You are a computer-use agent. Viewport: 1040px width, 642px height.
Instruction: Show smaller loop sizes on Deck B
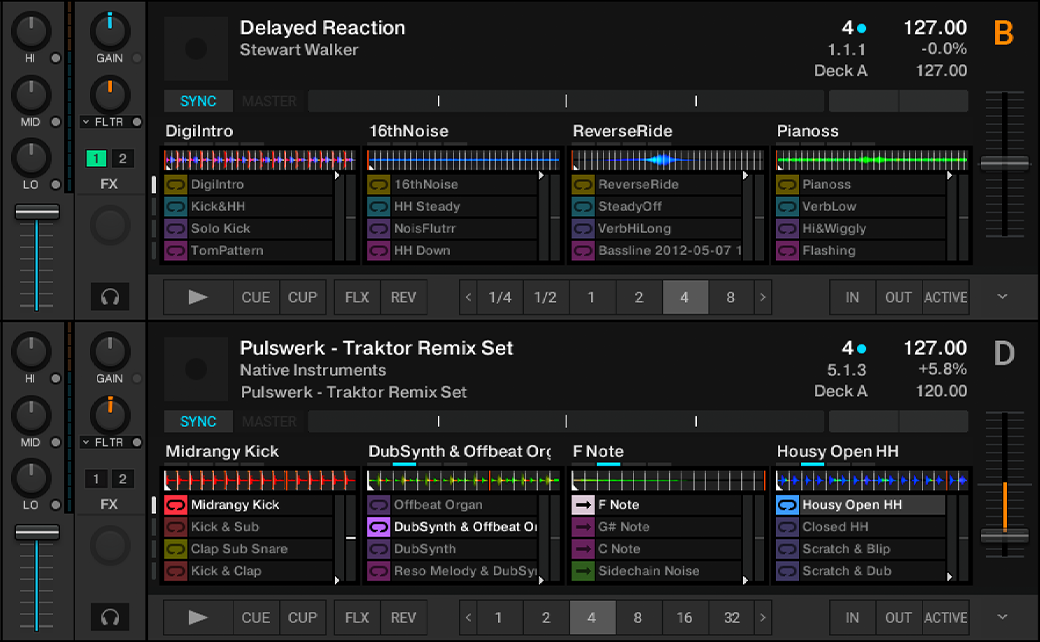point(468,297)
